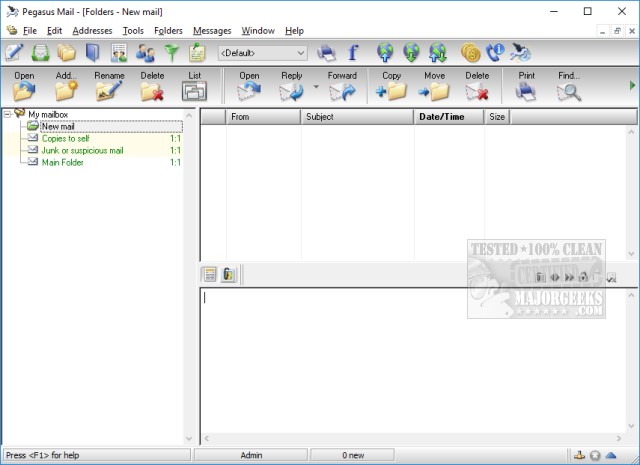The height and width of the screenshot is (465, 640).
Task: Click the Print message toolbar icon
Action: coord(526,91)
